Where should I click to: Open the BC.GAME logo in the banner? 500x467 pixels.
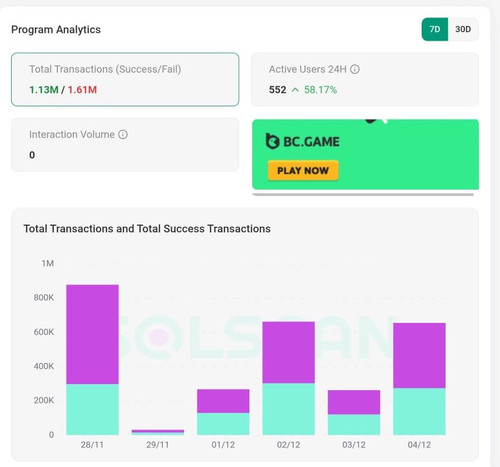(302, 141)
